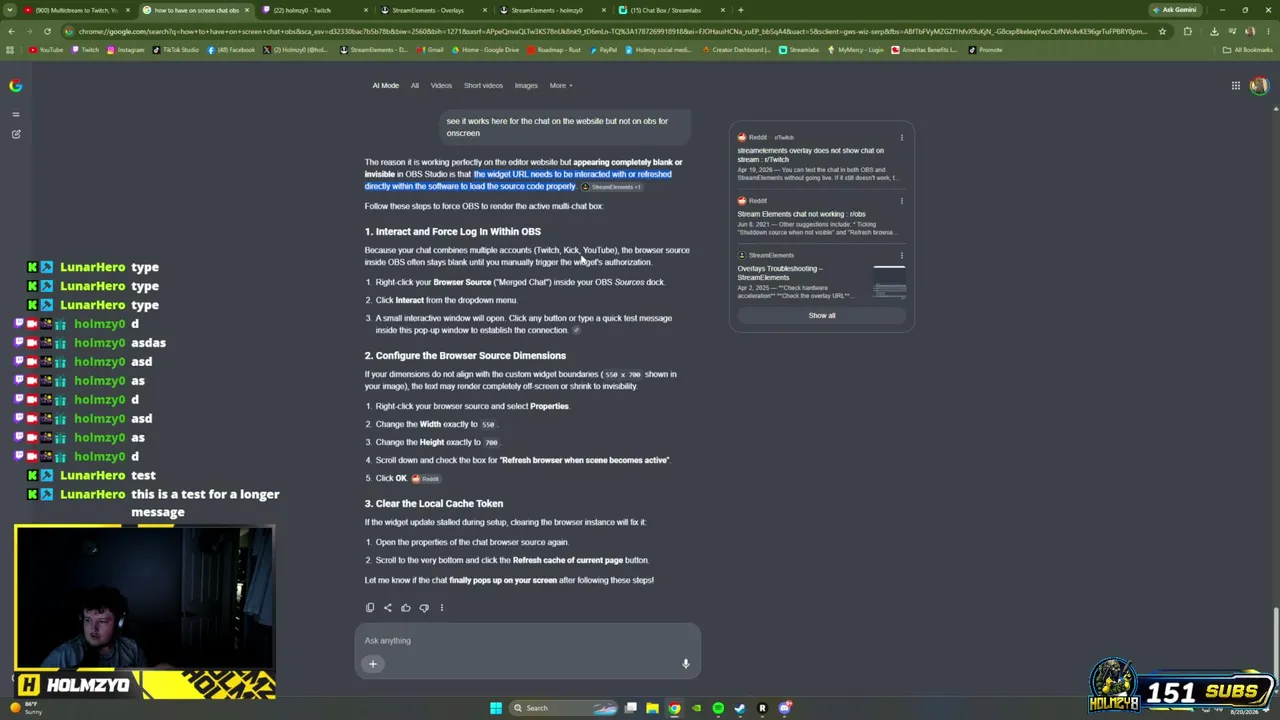Screen dimensions: 1280x720
Task: Click the Google logo in the page corner
Action: (15, 85)
